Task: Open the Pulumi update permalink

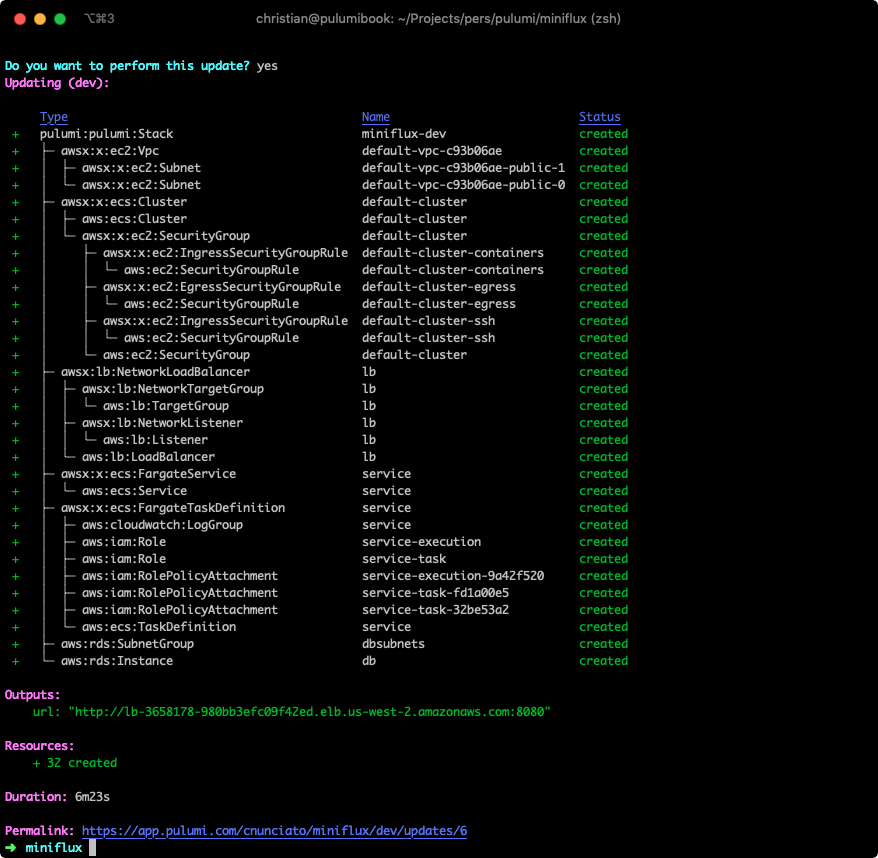Action: click(274, 831)
